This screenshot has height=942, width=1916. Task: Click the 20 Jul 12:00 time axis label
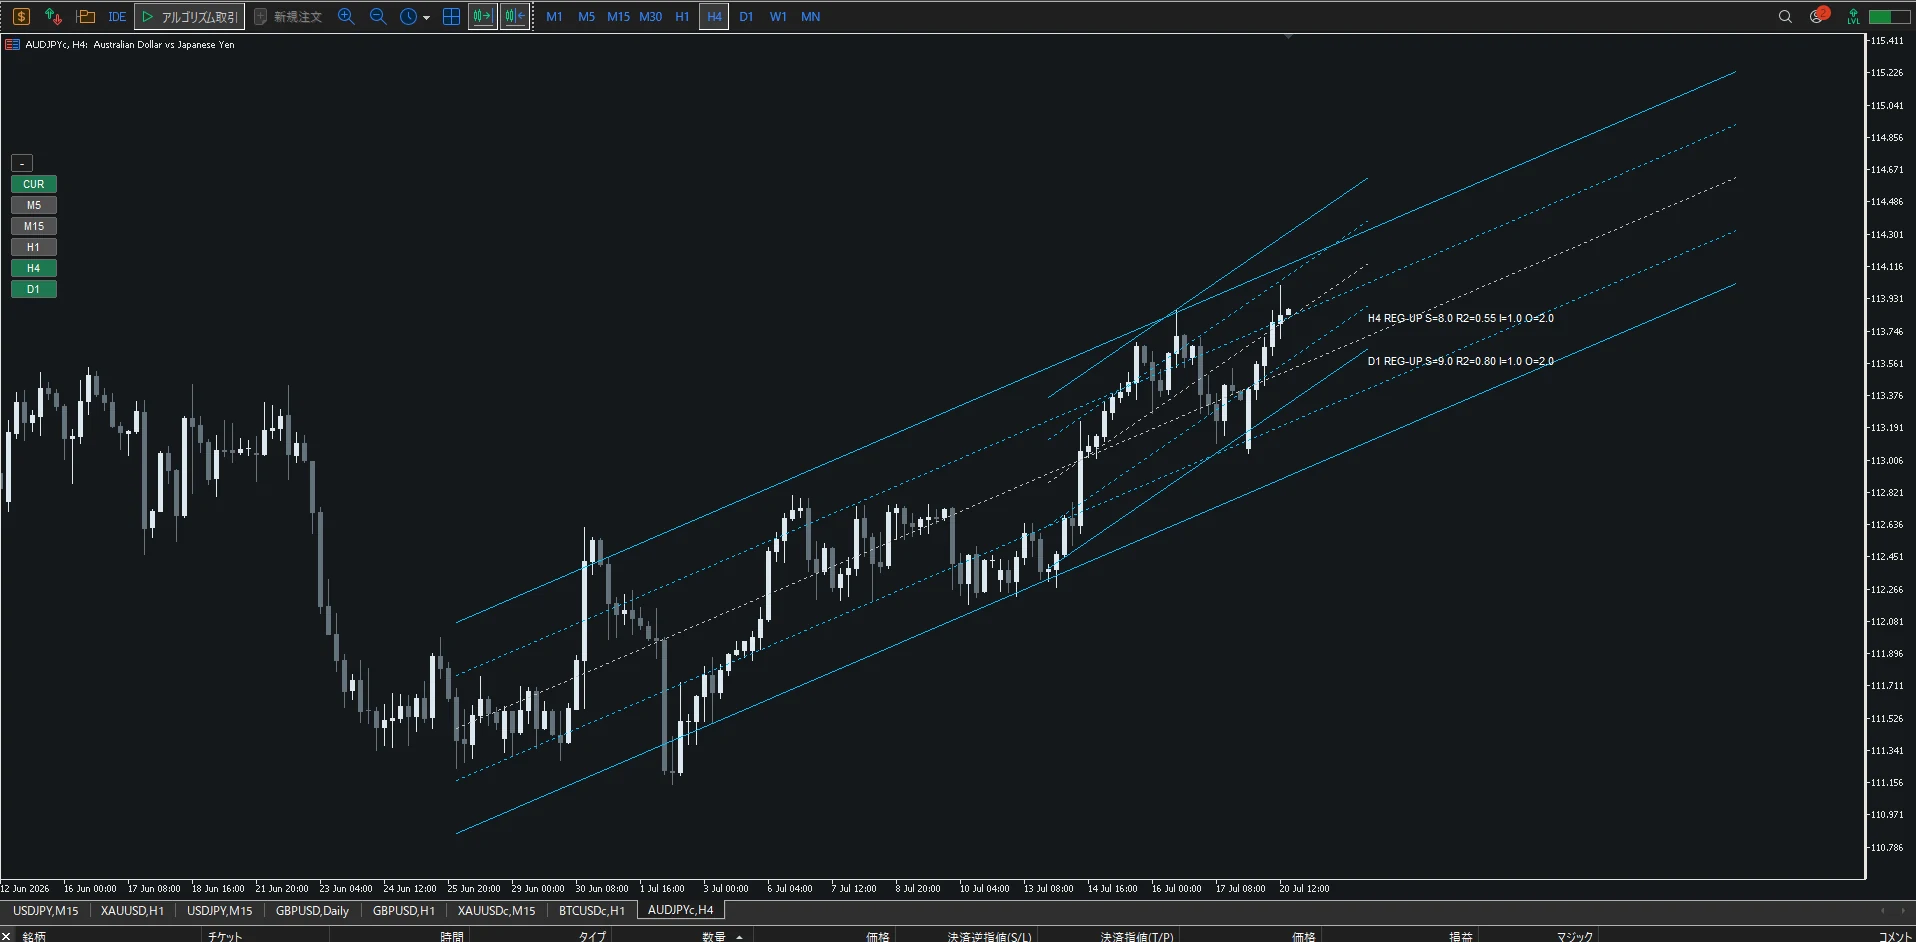(1304, 888)
